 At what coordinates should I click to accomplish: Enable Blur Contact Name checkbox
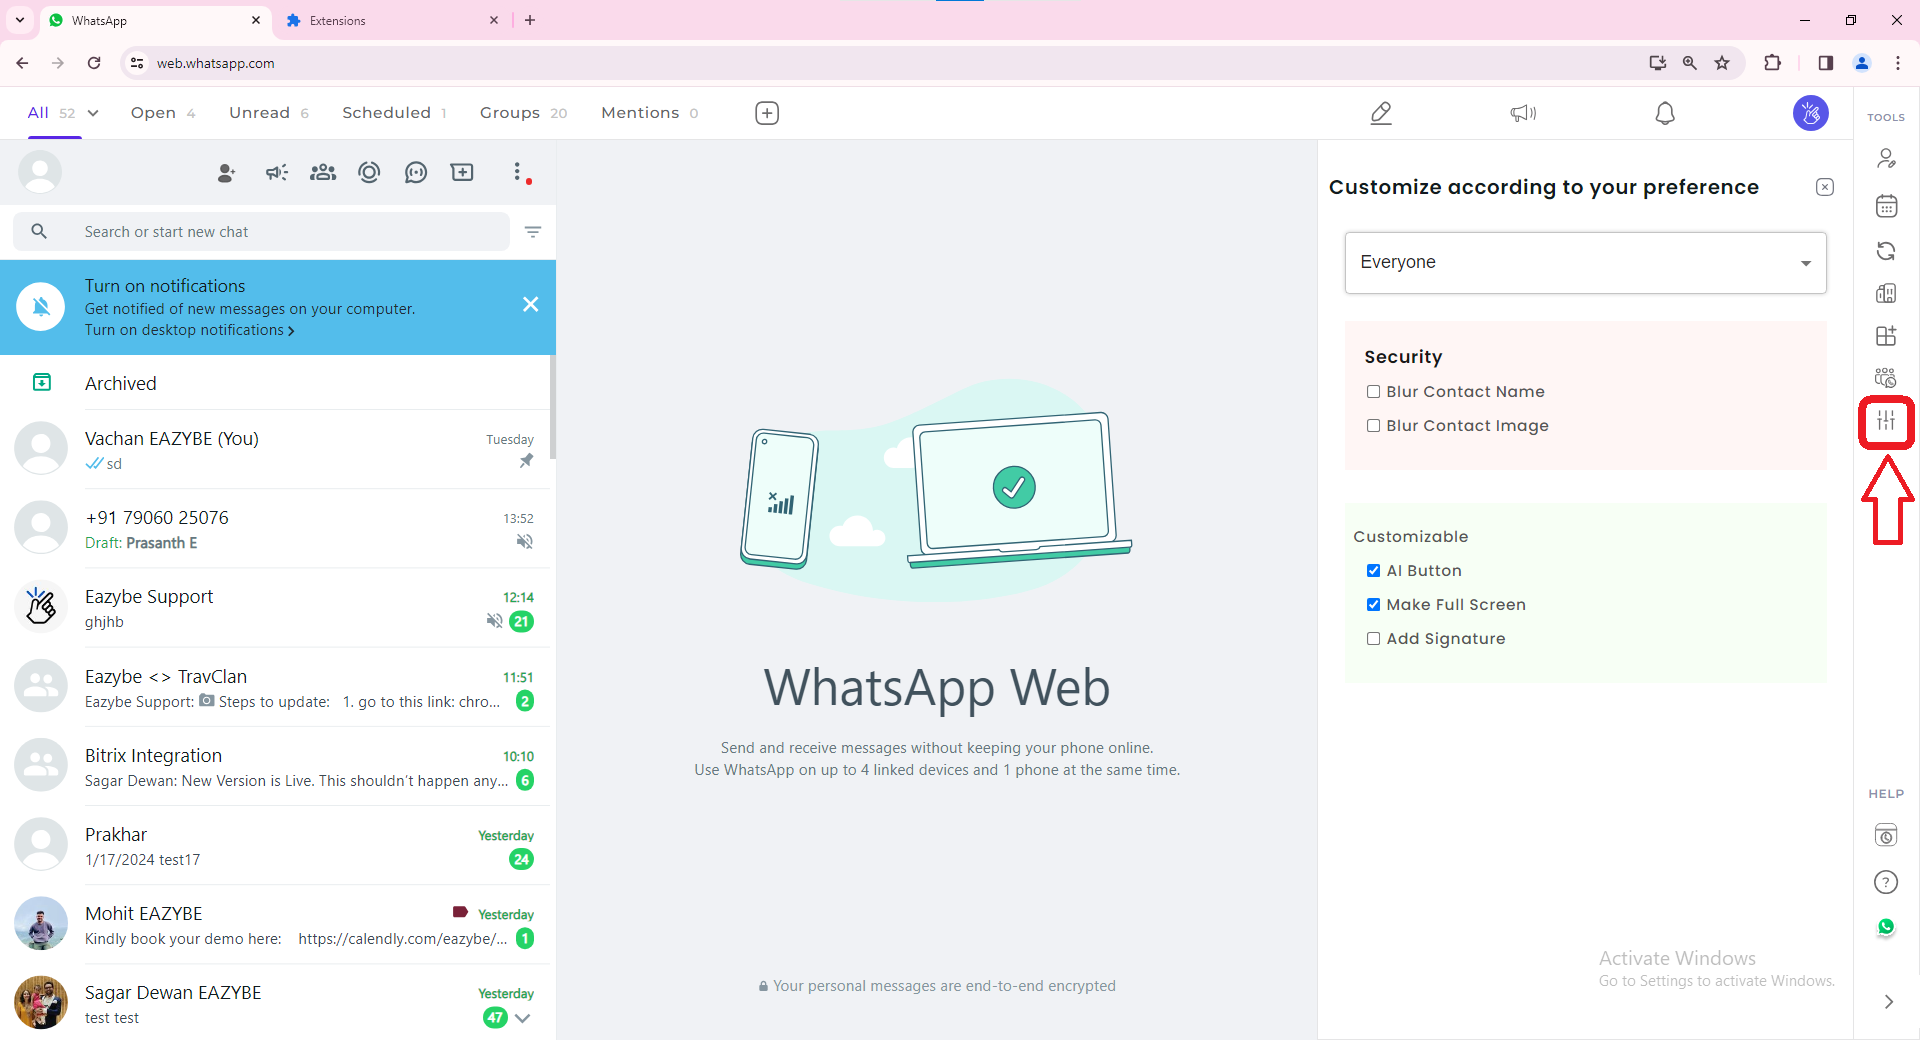(x=1373, y=392)
